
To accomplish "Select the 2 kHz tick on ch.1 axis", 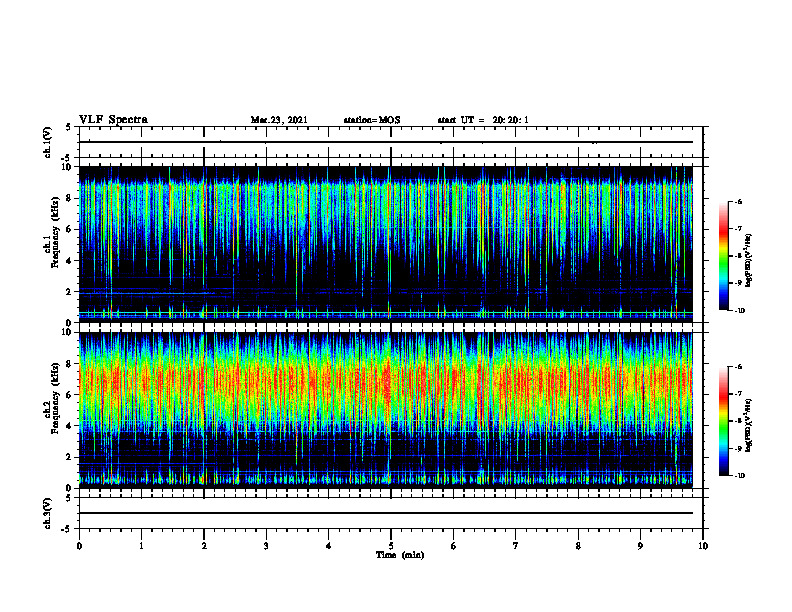I will click(x=70, y=292).
